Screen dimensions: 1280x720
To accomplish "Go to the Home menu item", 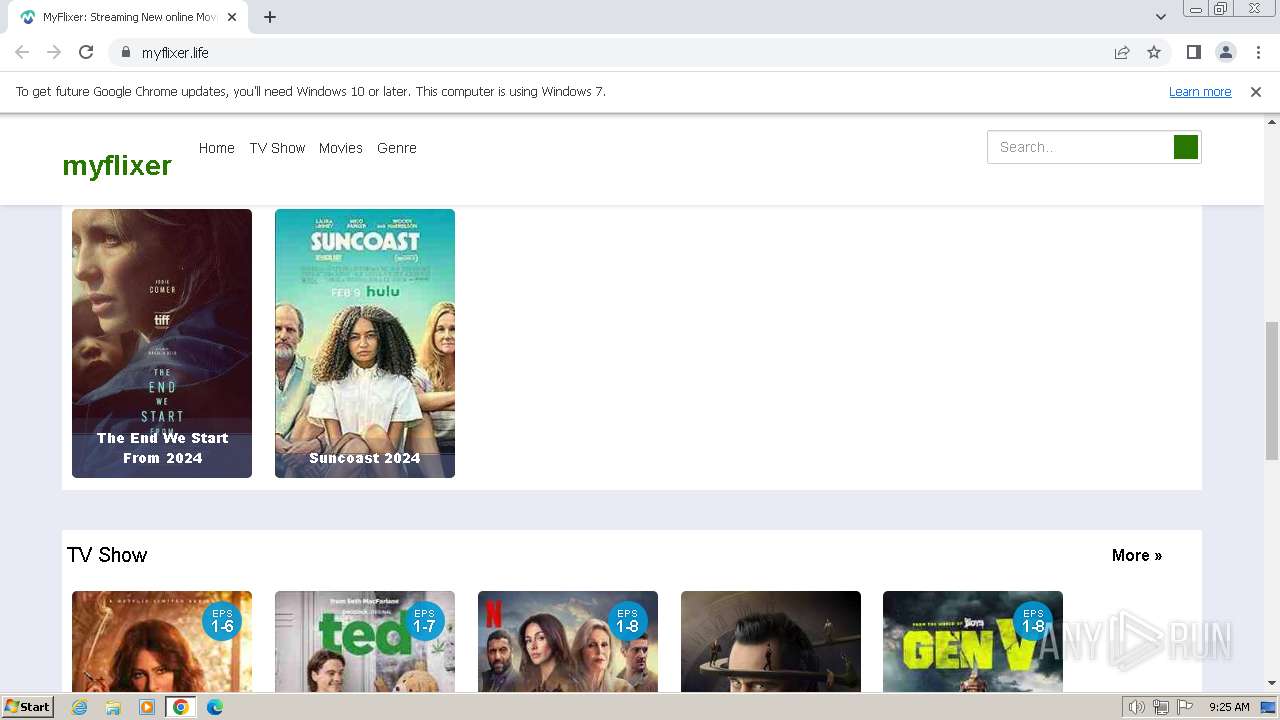I will click(x=216, y=148).
